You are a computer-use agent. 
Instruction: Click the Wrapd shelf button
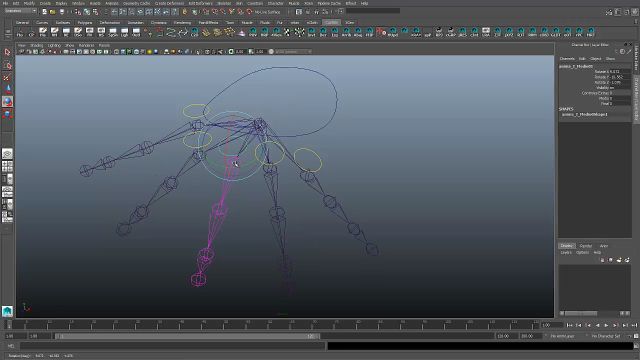[393, 32]
